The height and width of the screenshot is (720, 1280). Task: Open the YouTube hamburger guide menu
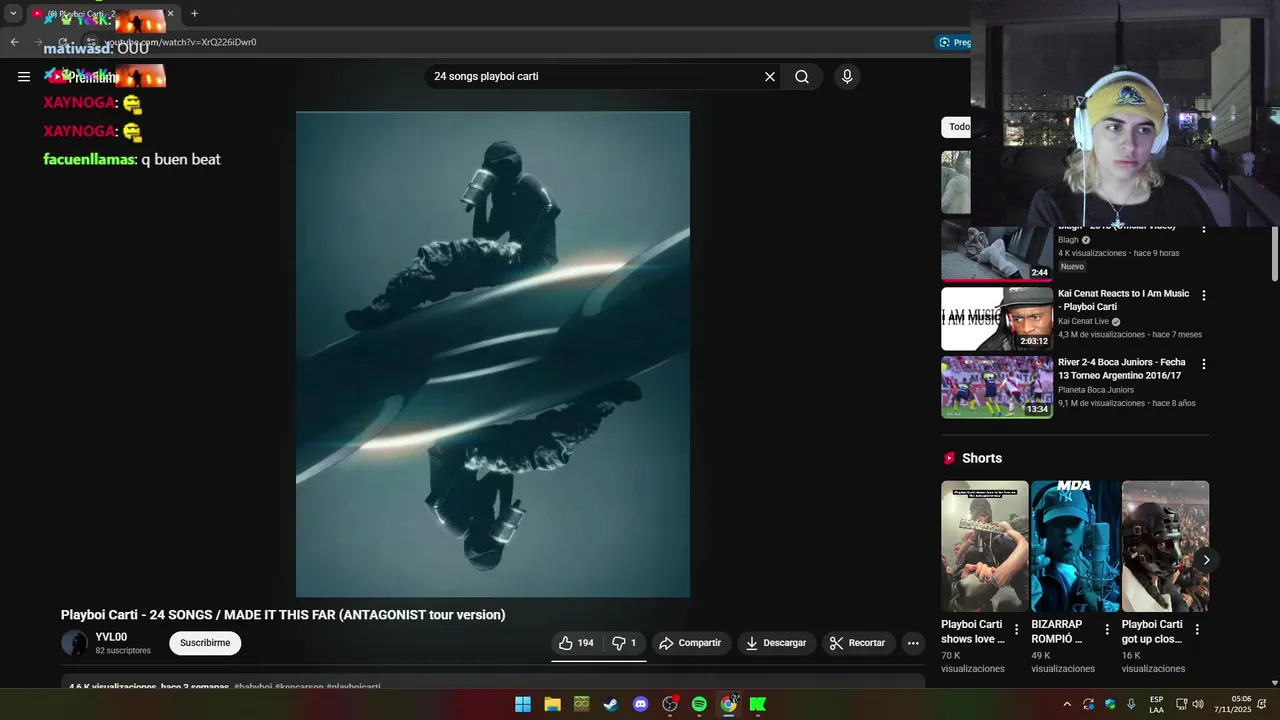(x=24, y=77)
